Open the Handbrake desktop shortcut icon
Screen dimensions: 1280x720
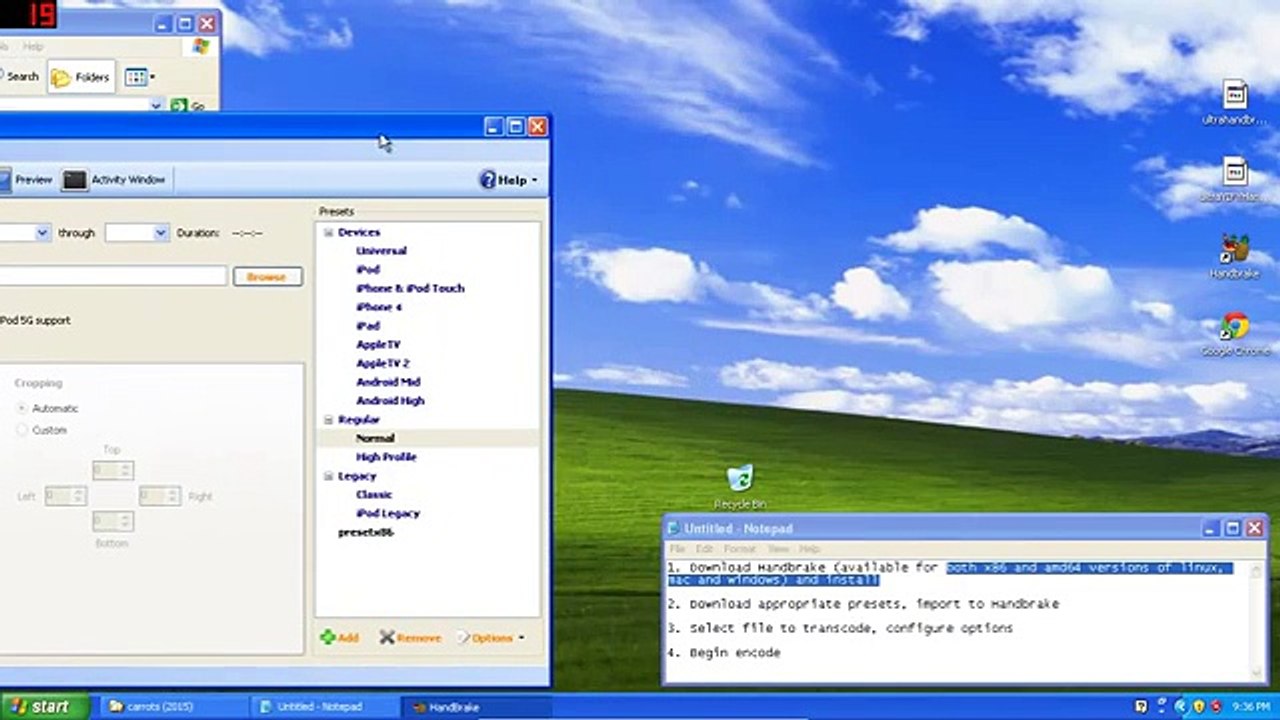(1235, 257)
